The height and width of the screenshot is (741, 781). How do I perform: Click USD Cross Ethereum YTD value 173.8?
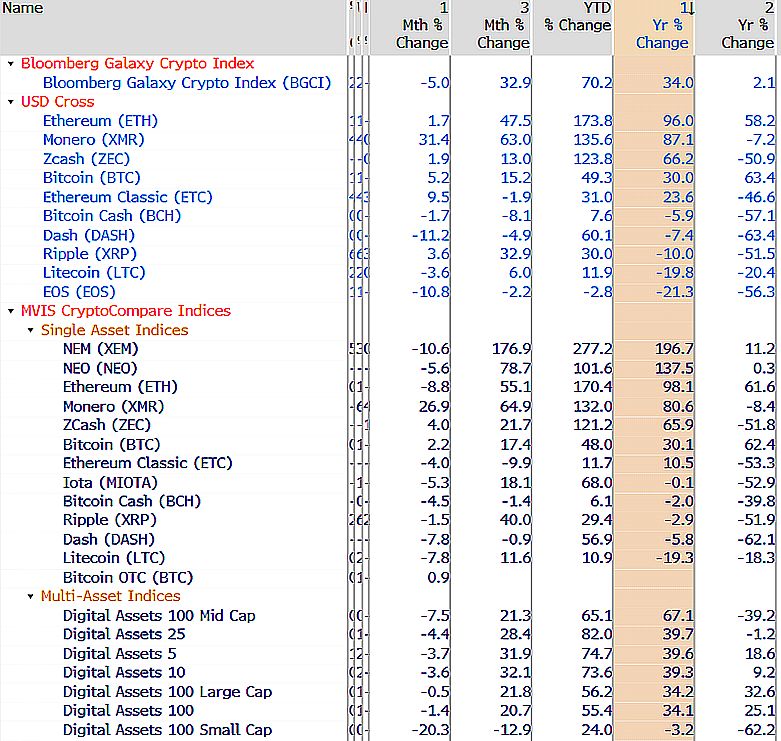coord(593,121)
